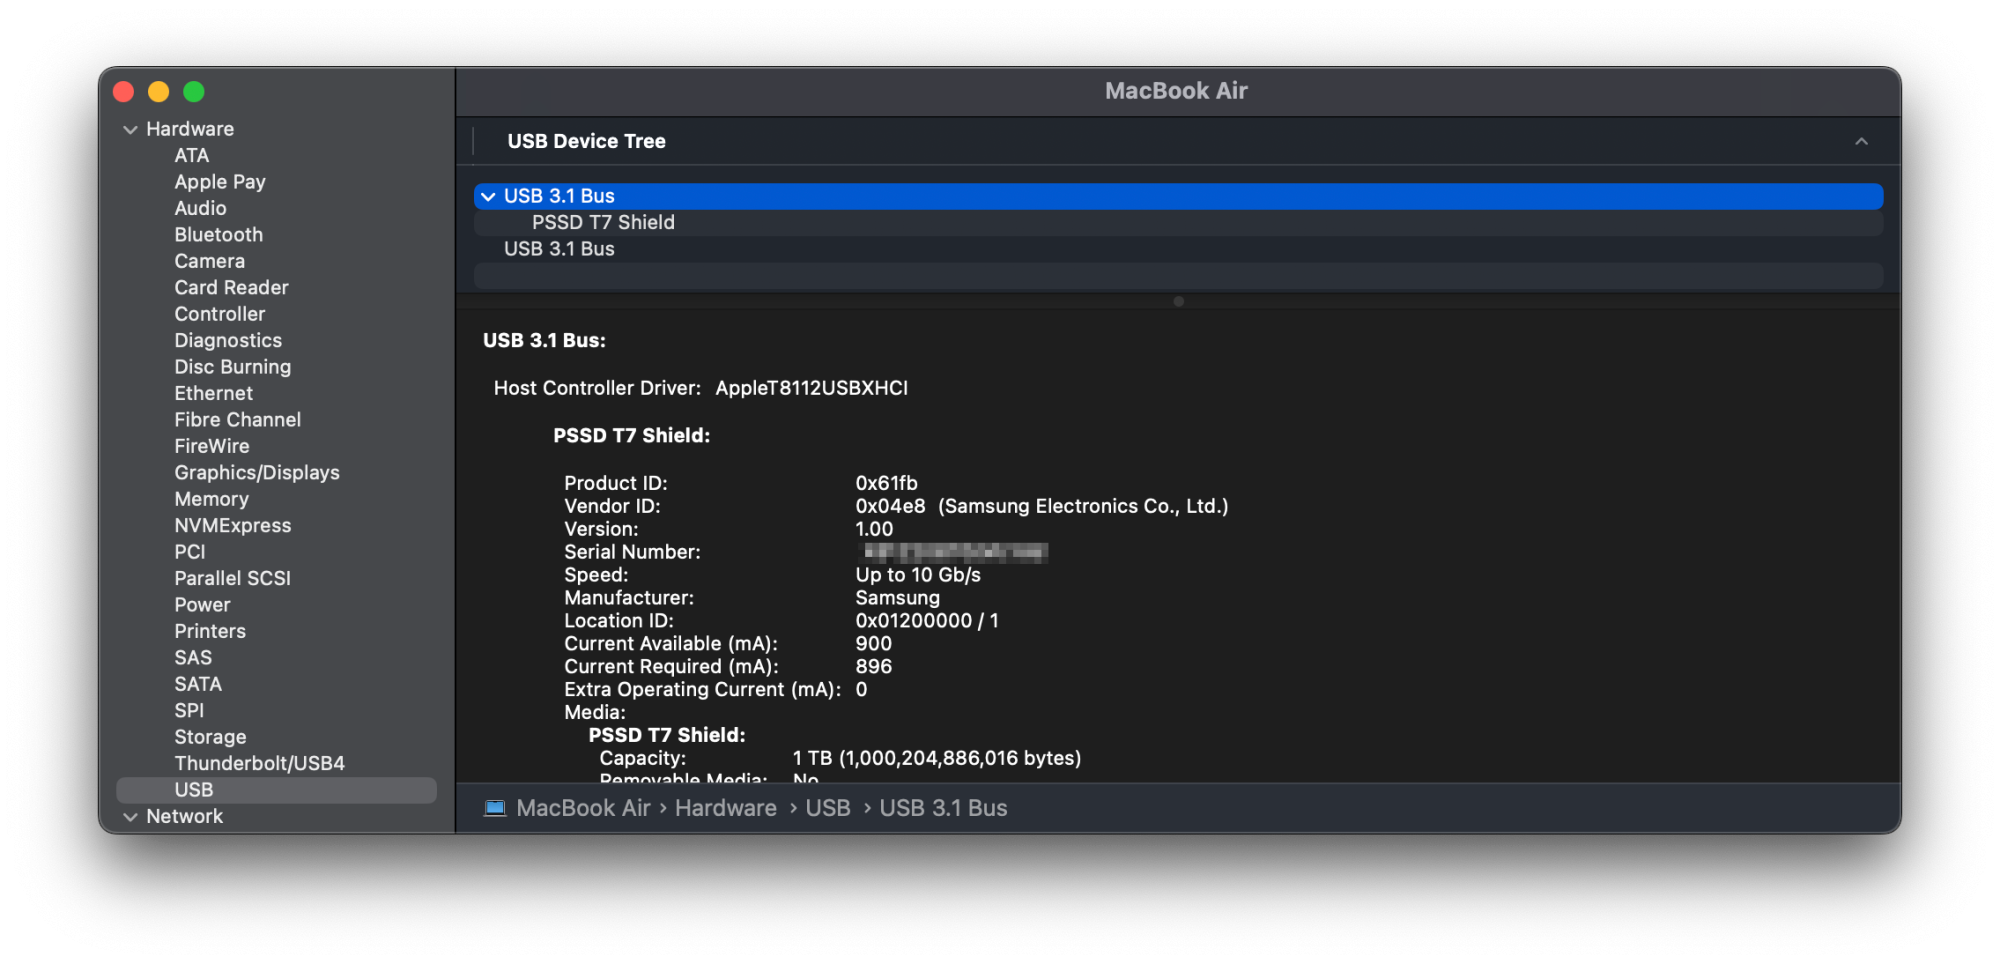Open Bluetooth hardware info
The width and height of the screenshot is (2000, 964).
[219, 235]
